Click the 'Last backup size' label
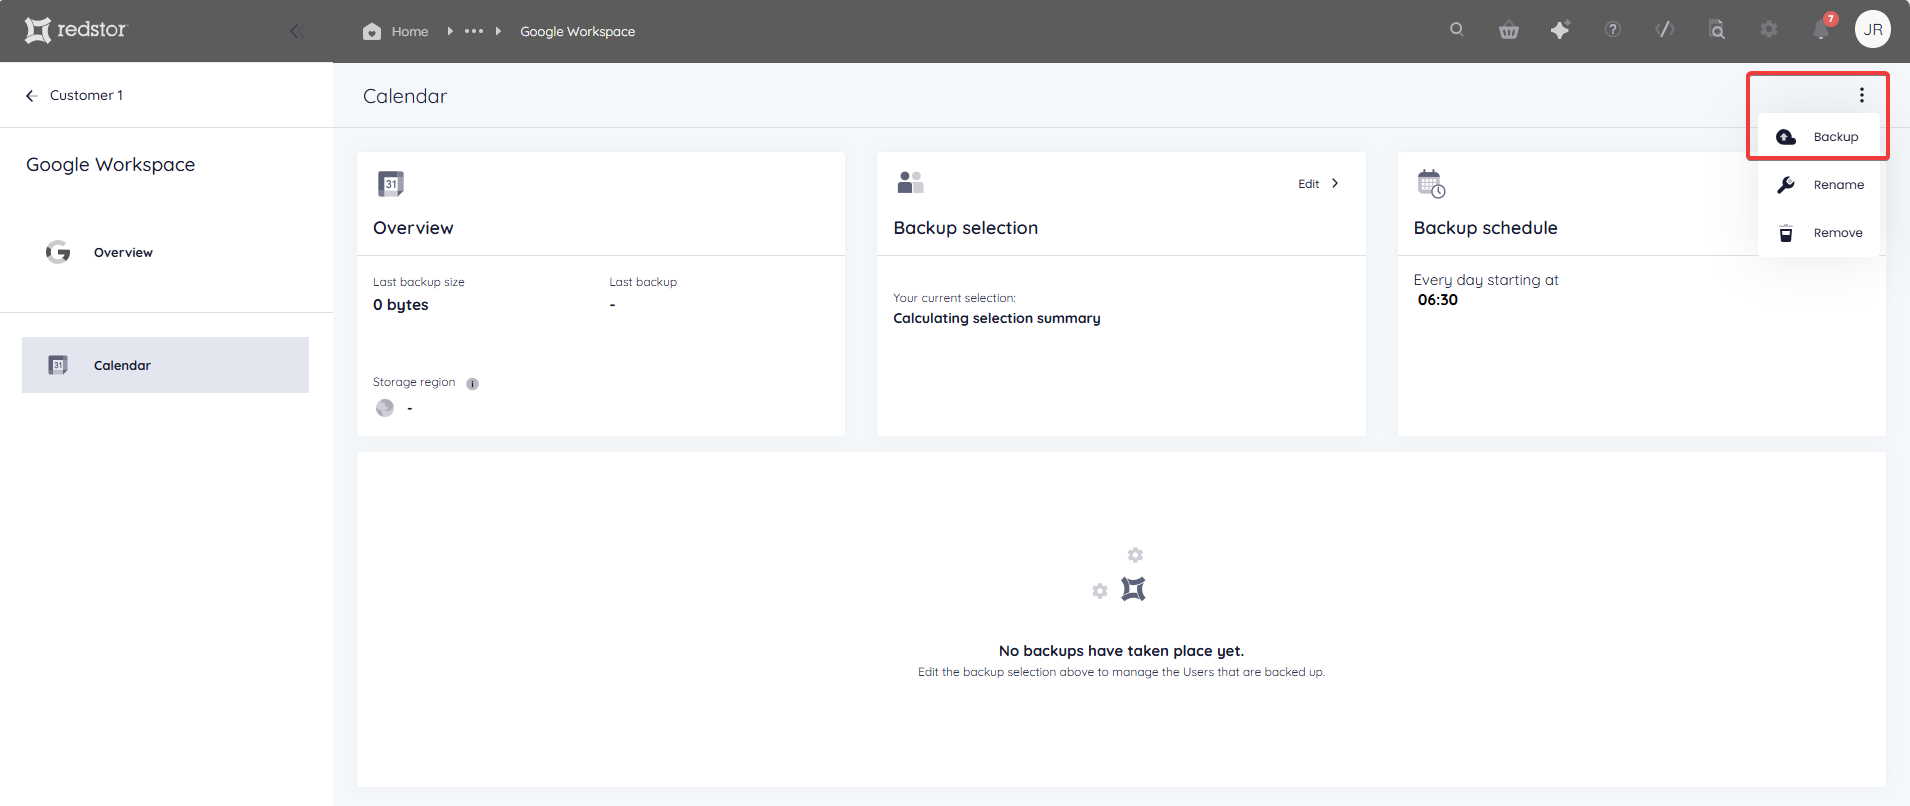1910x806 pixels. point(419,282)
